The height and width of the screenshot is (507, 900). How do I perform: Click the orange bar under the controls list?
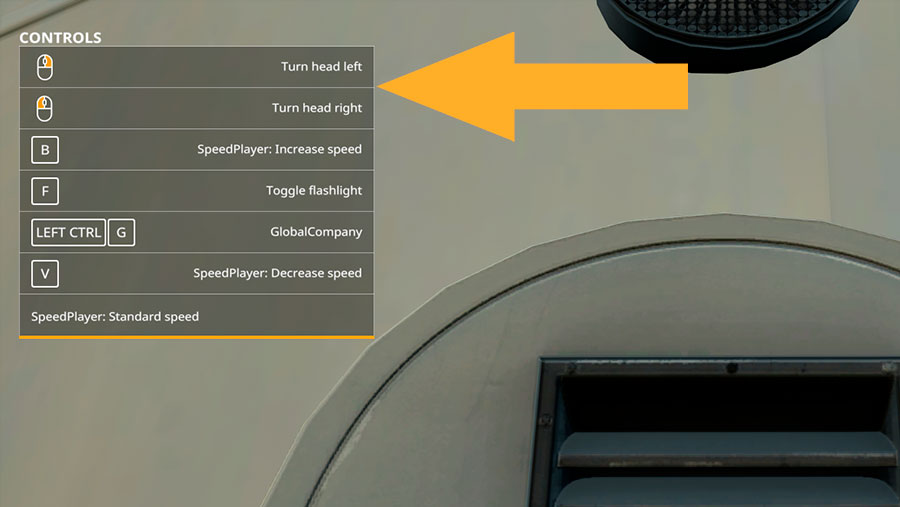[196, 337]
